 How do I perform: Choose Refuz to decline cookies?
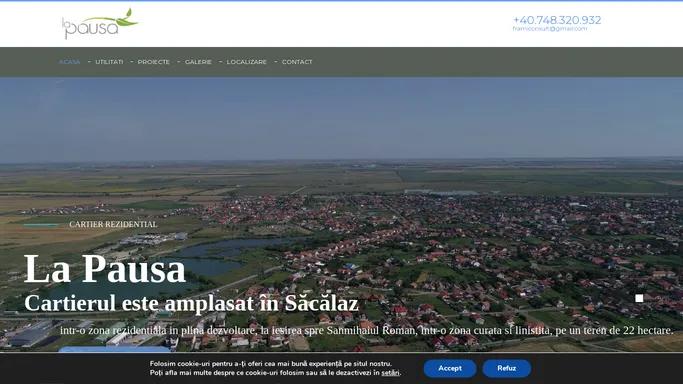pos(507,368)
